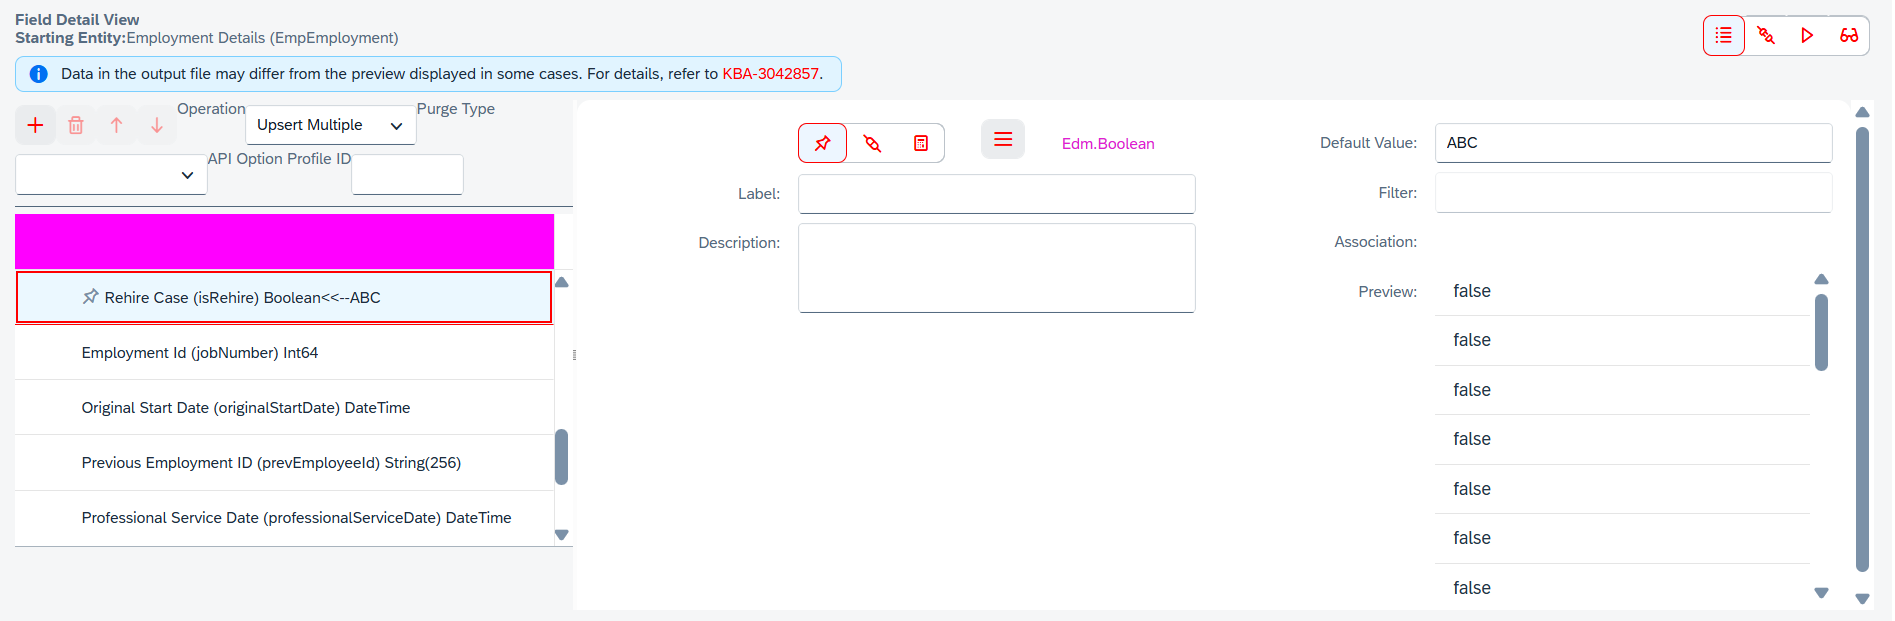Move field down with arrow icon
The image size is (1895, 621).
(x=157, y=125)
